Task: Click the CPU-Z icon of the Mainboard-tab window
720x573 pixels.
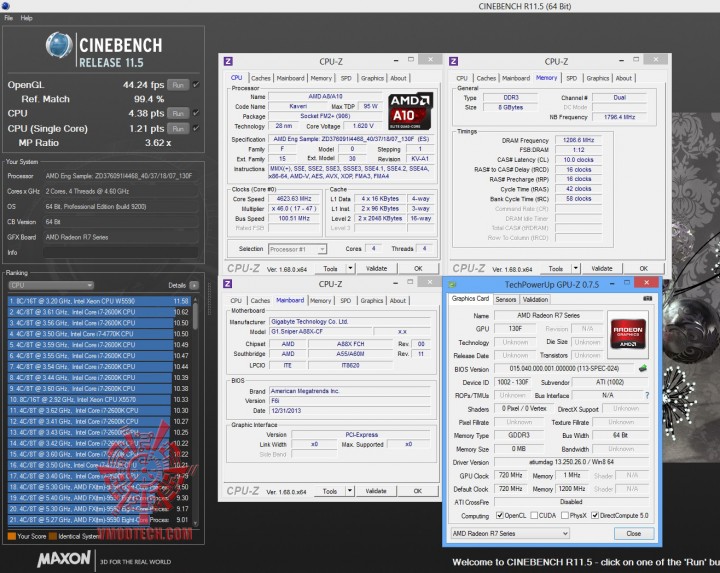Action: point(227,284)
